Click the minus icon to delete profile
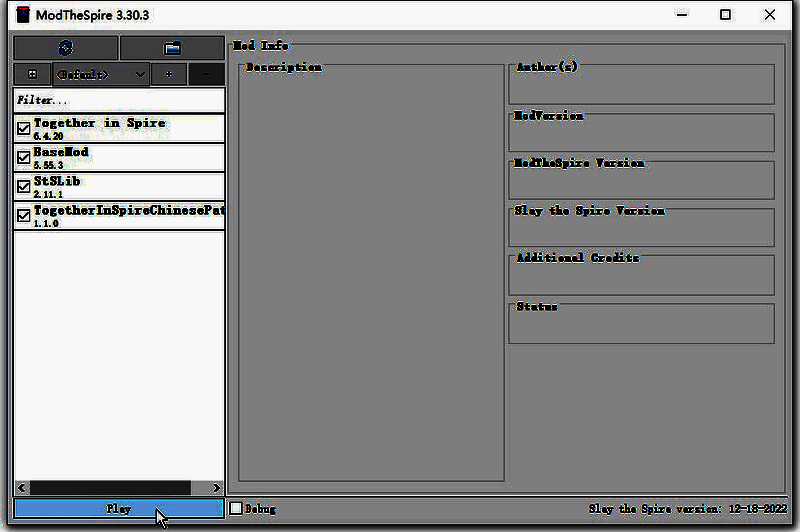 [x=206, y=74]
